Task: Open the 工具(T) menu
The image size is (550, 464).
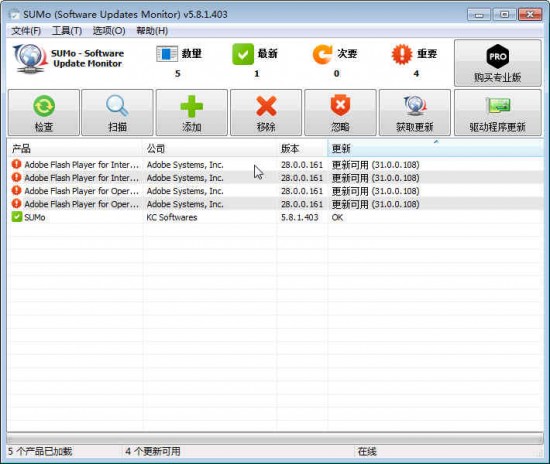Action: (x=67, y=31)
